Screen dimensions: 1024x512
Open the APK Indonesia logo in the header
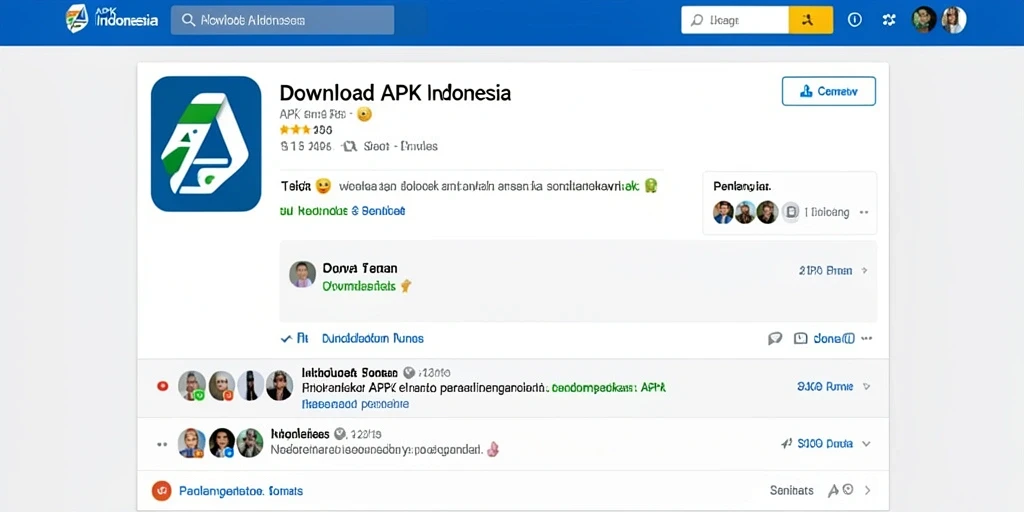pos(112,18)
